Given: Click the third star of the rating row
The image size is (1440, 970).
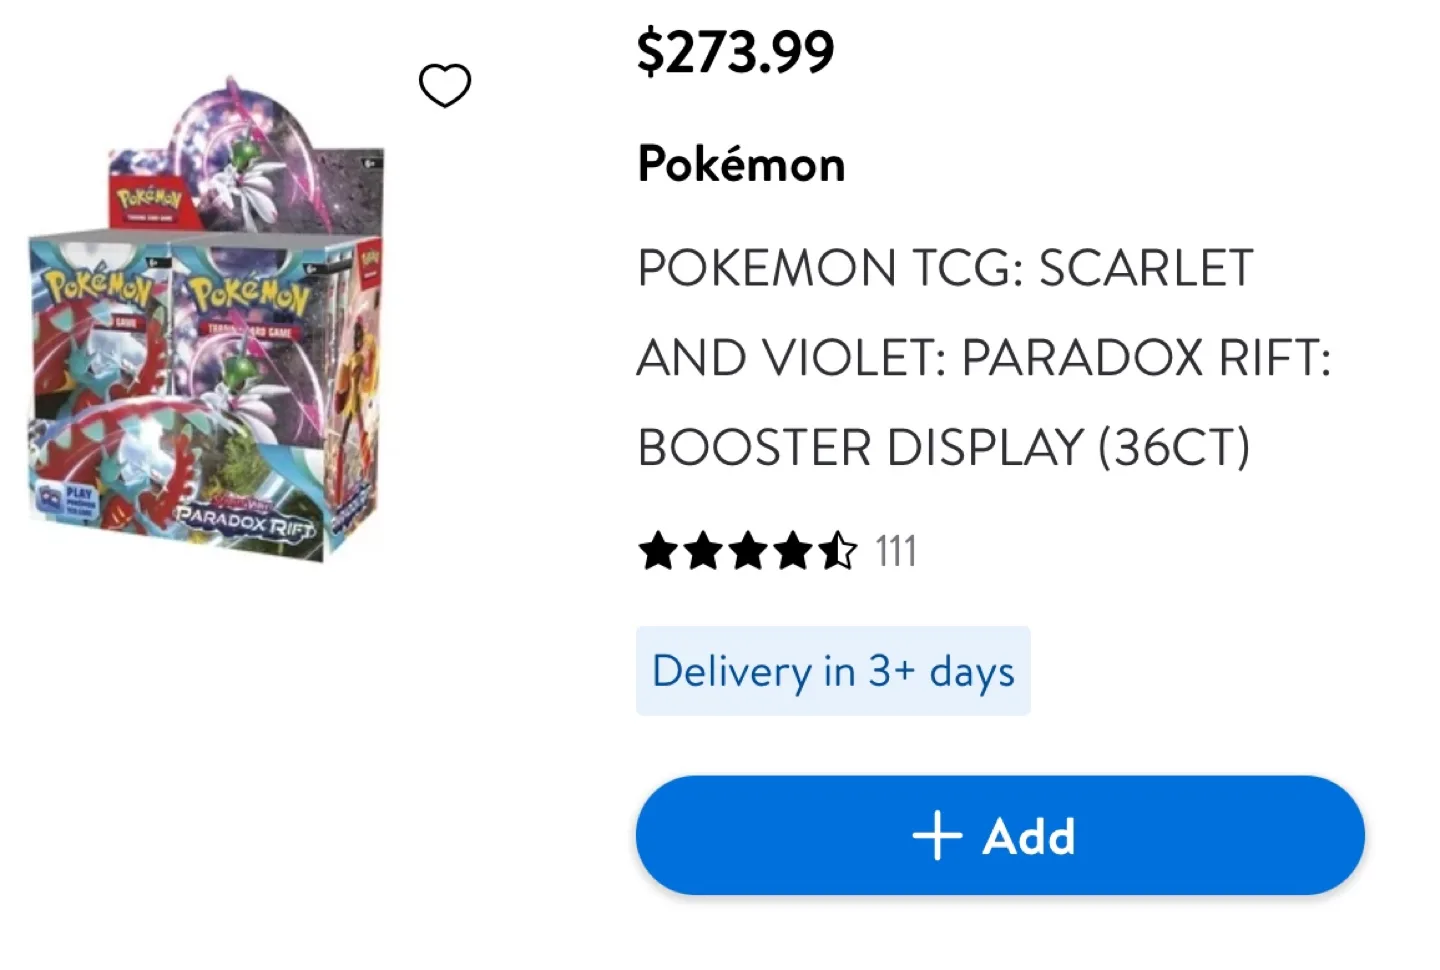Looking at the screenshot, I should 746,551.
